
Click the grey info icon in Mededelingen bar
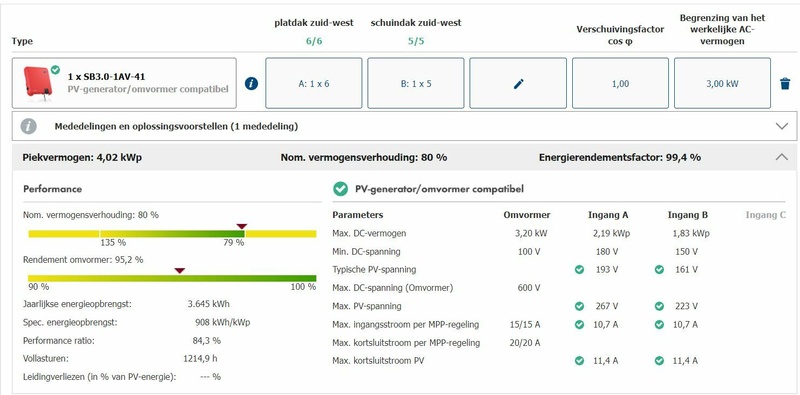(x=29, y=126)
